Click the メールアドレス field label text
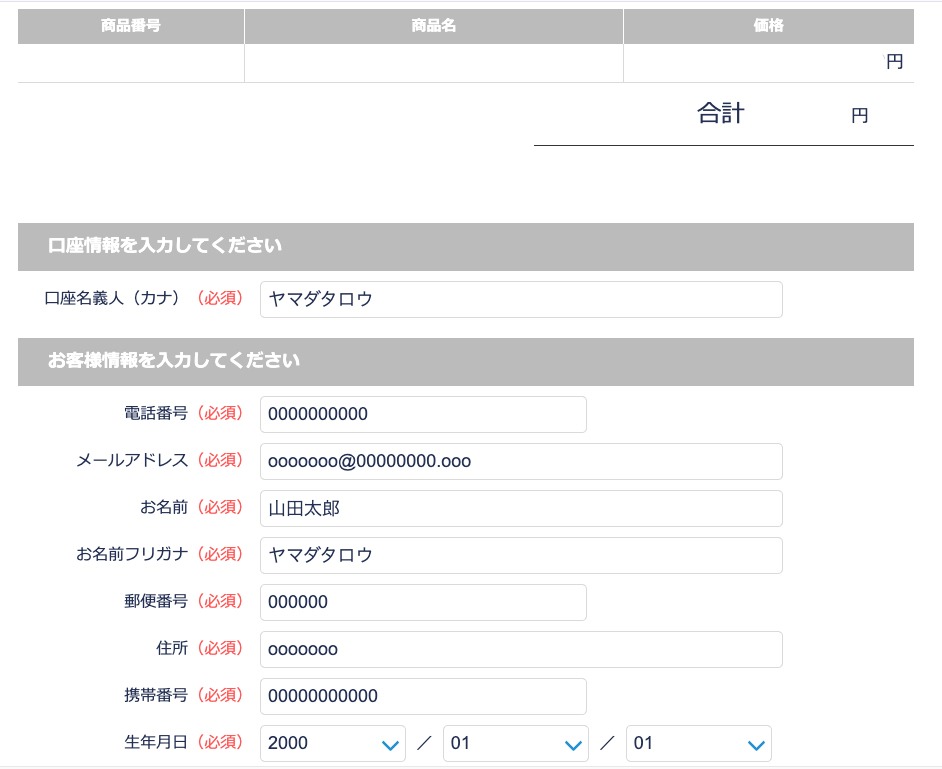Image resolution: width=942 pixels, height=769 pixels. click(x=132, y=460)
